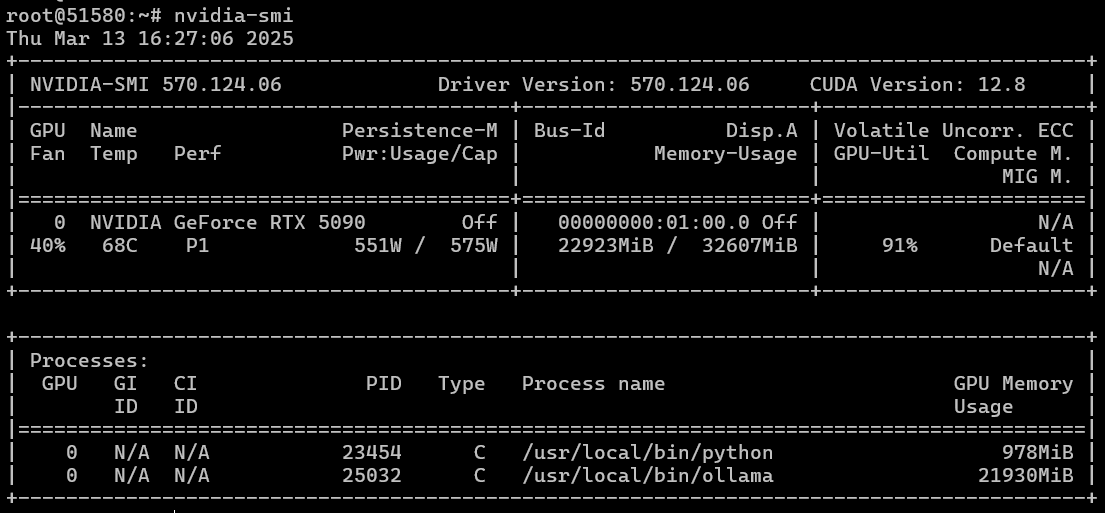
Task: Click the Processes: section header
Action: pyautogui.click(x=89, y=361)
